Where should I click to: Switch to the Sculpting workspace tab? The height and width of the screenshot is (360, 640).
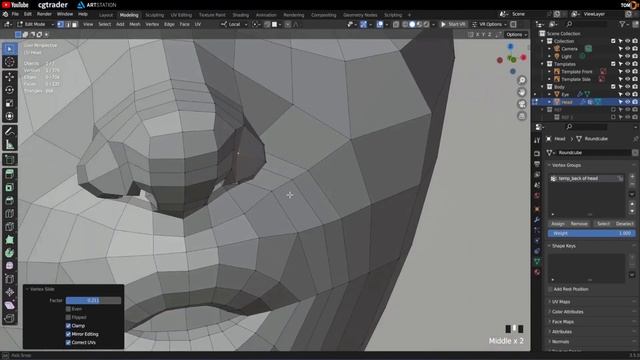point(154,15)
